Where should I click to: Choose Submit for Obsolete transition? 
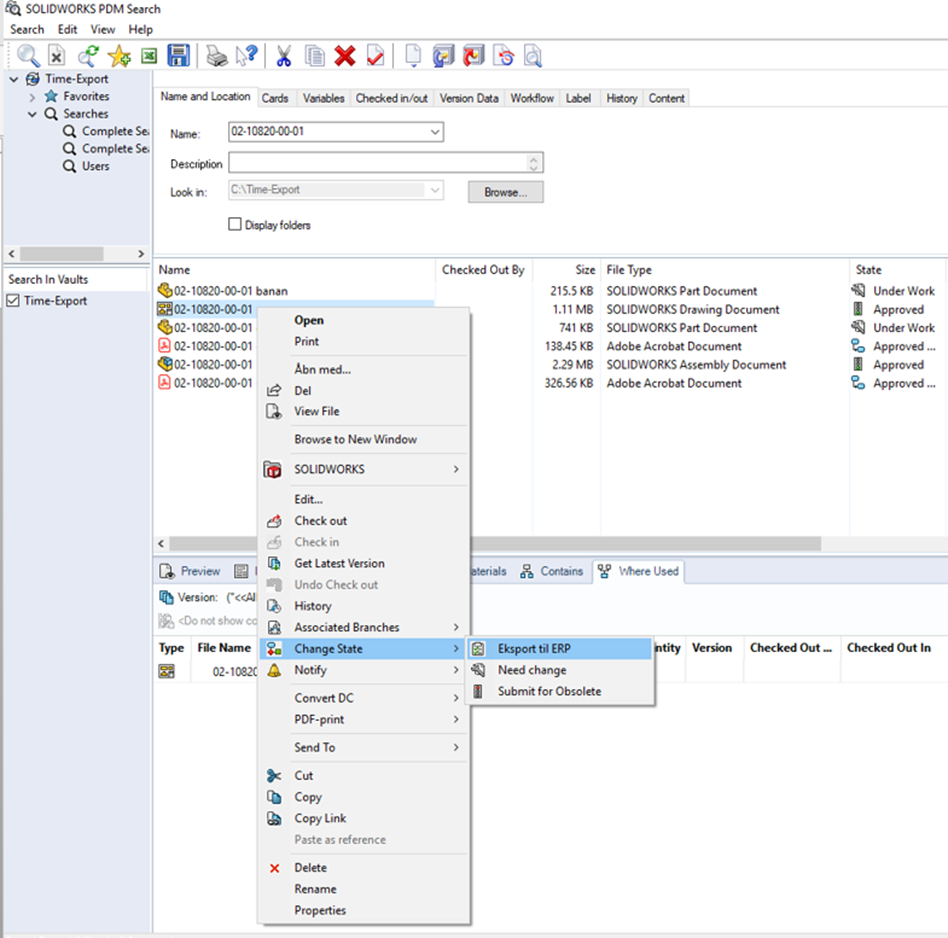559,691
